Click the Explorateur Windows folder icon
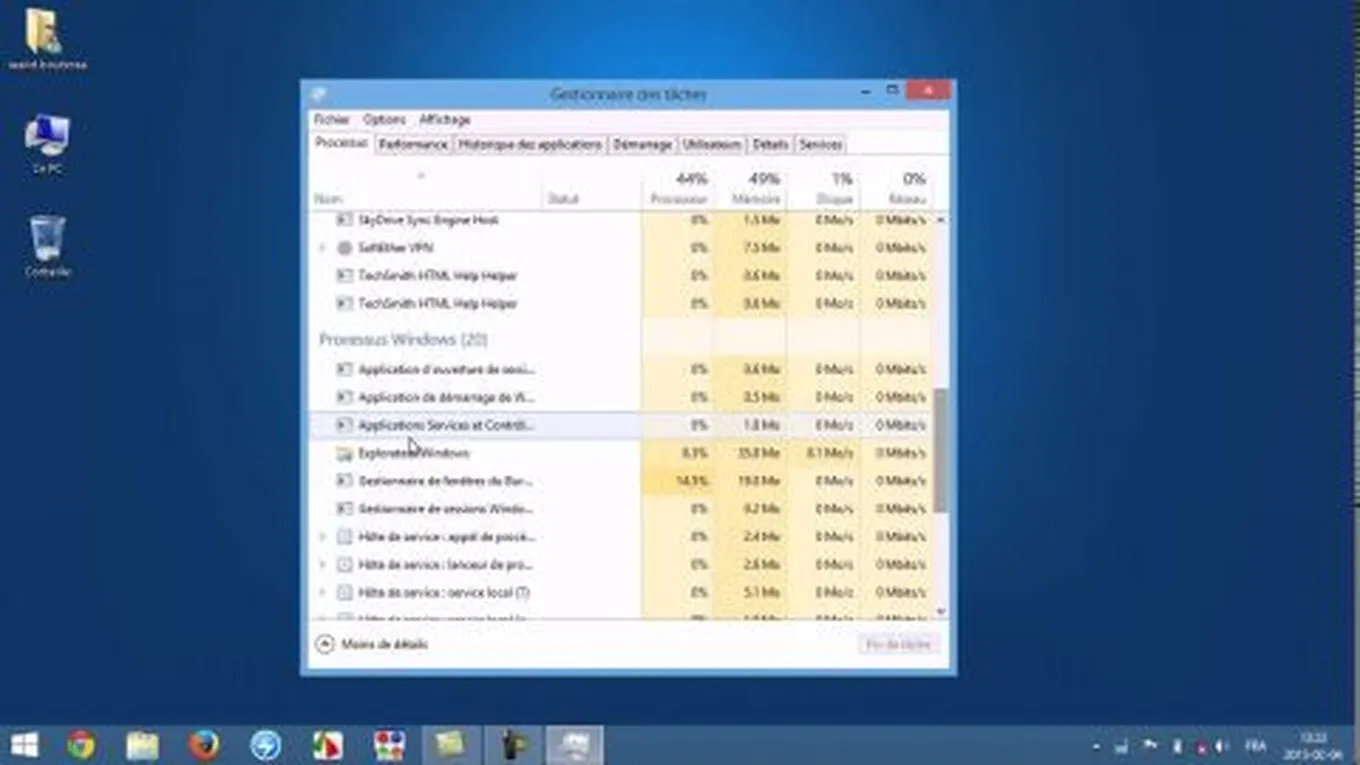 tap(344, 454)
